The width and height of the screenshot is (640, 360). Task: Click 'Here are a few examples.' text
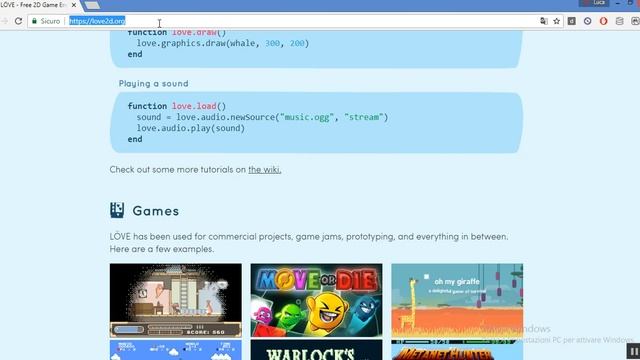162,249
